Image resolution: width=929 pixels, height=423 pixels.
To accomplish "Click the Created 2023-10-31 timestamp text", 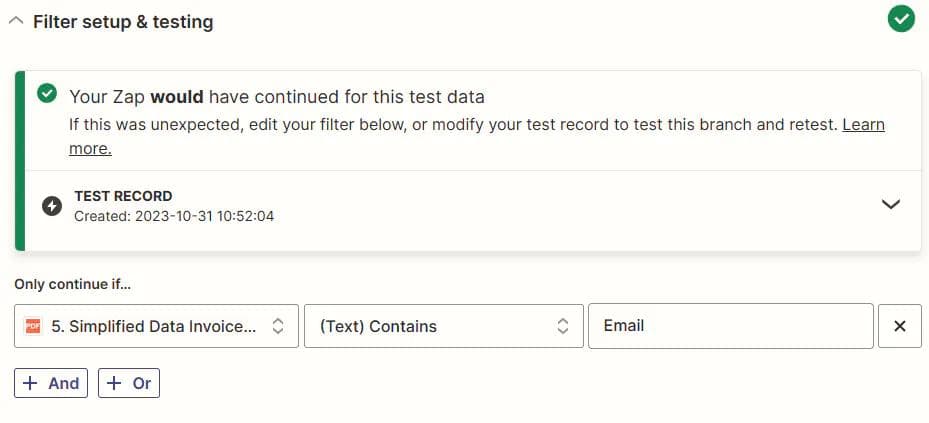I will (174, 215).
